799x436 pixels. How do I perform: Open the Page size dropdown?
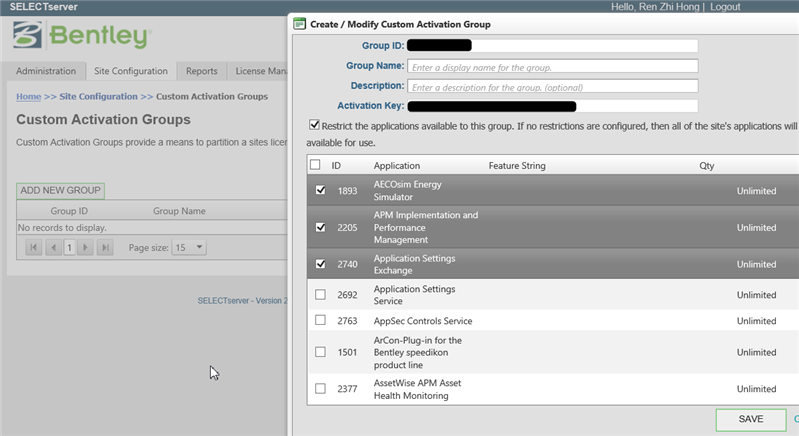(189, 247)
